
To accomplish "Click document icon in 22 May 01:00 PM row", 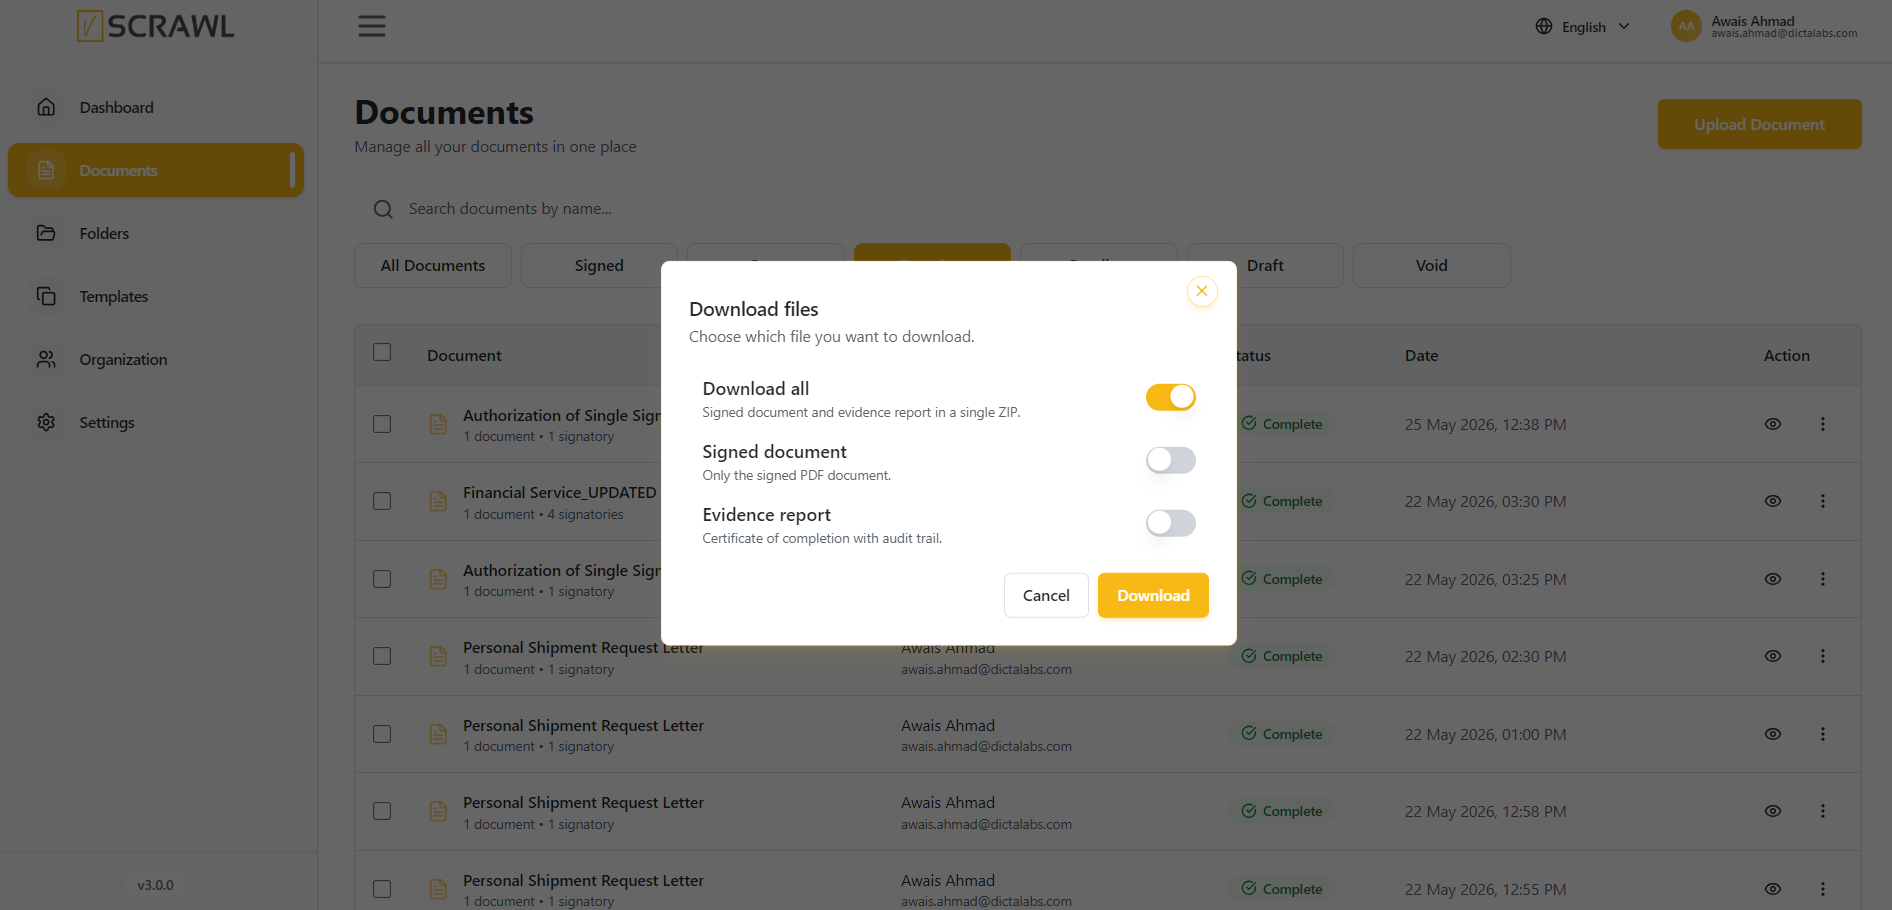I will tap(438, 734).
